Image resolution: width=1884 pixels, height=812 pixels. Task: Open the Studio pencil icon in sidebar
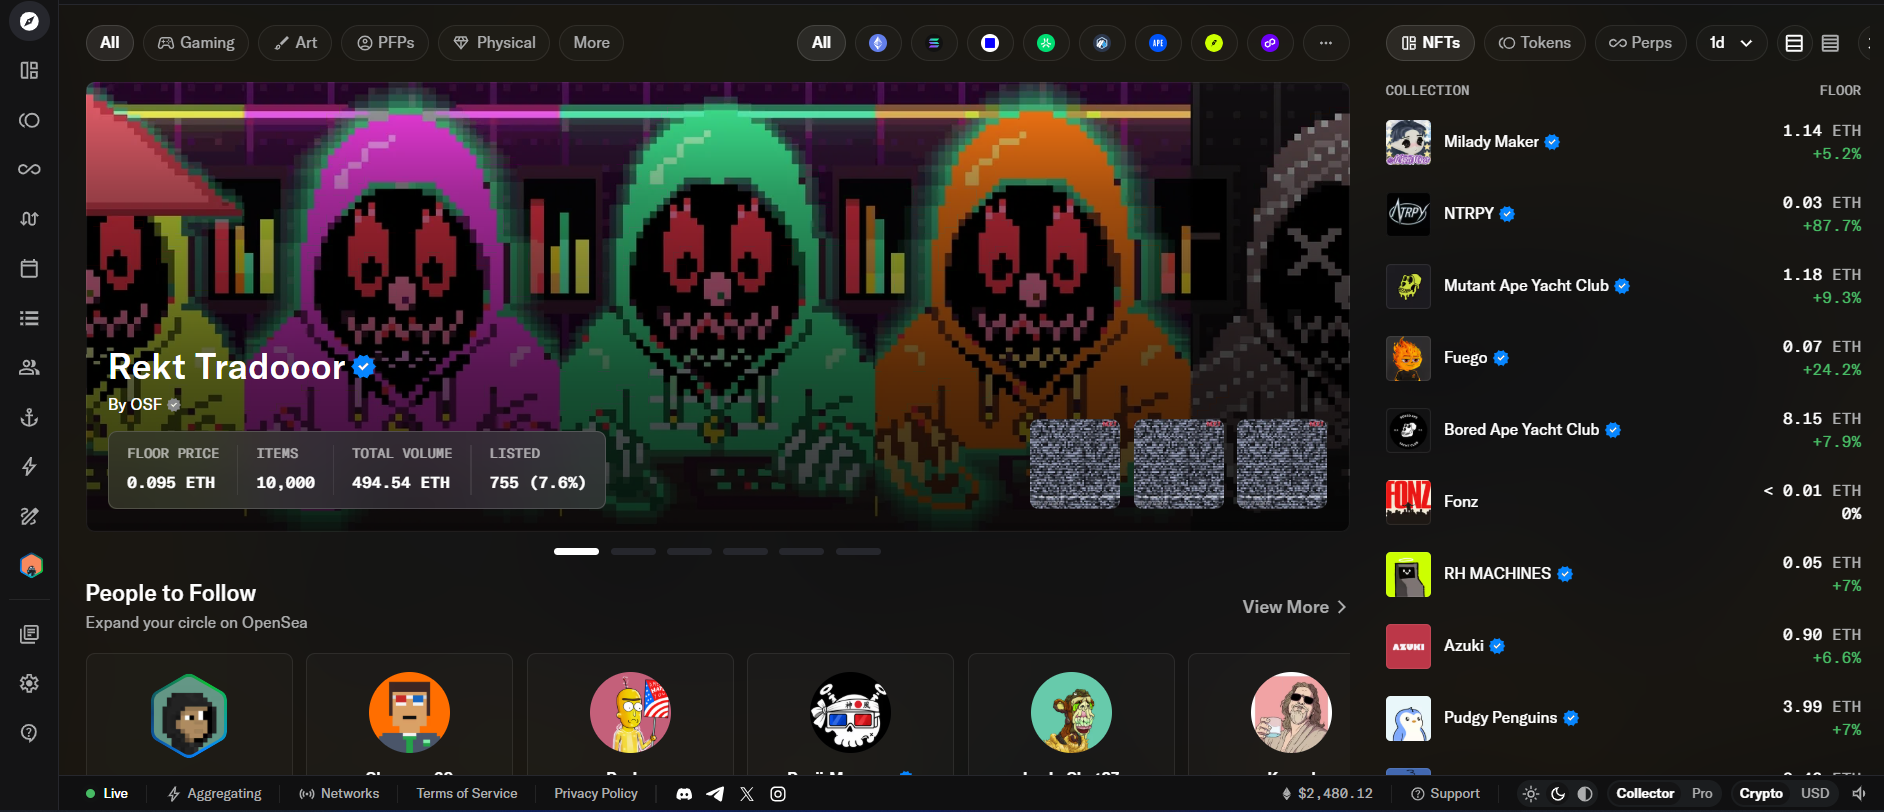pos(29,516)
